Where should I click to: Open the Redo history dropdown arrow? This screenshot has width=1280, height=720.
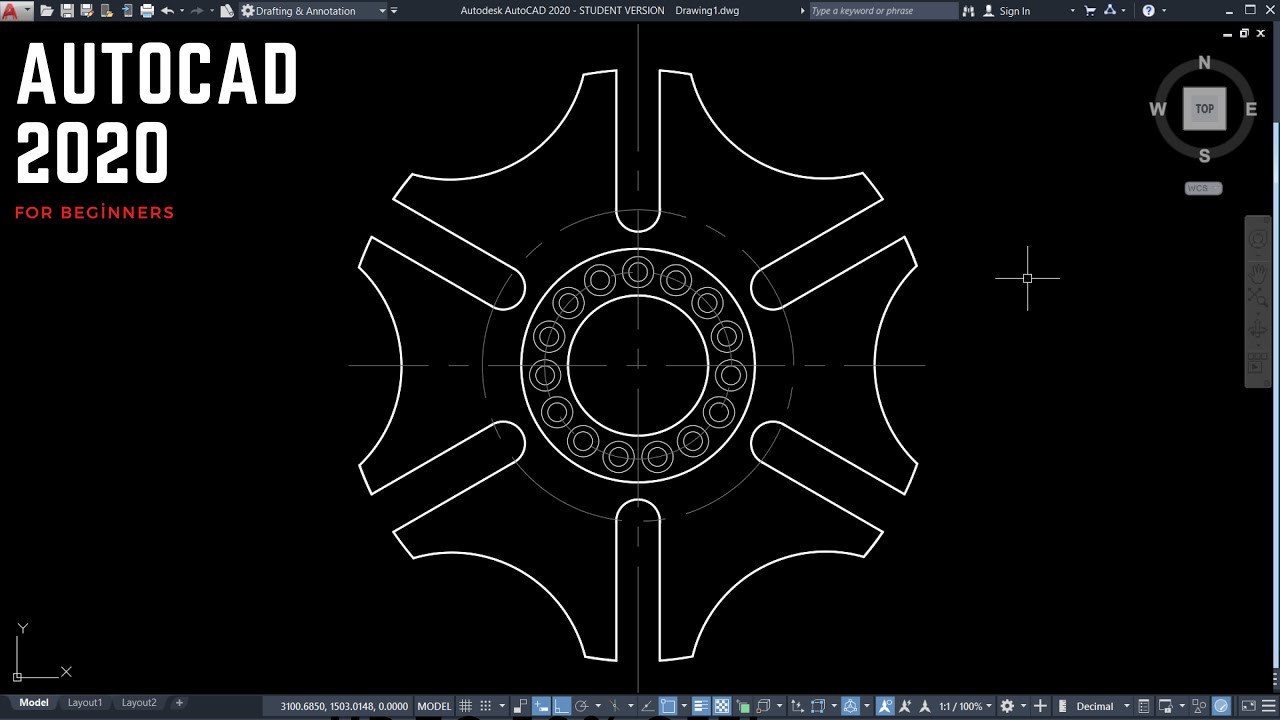211,11
